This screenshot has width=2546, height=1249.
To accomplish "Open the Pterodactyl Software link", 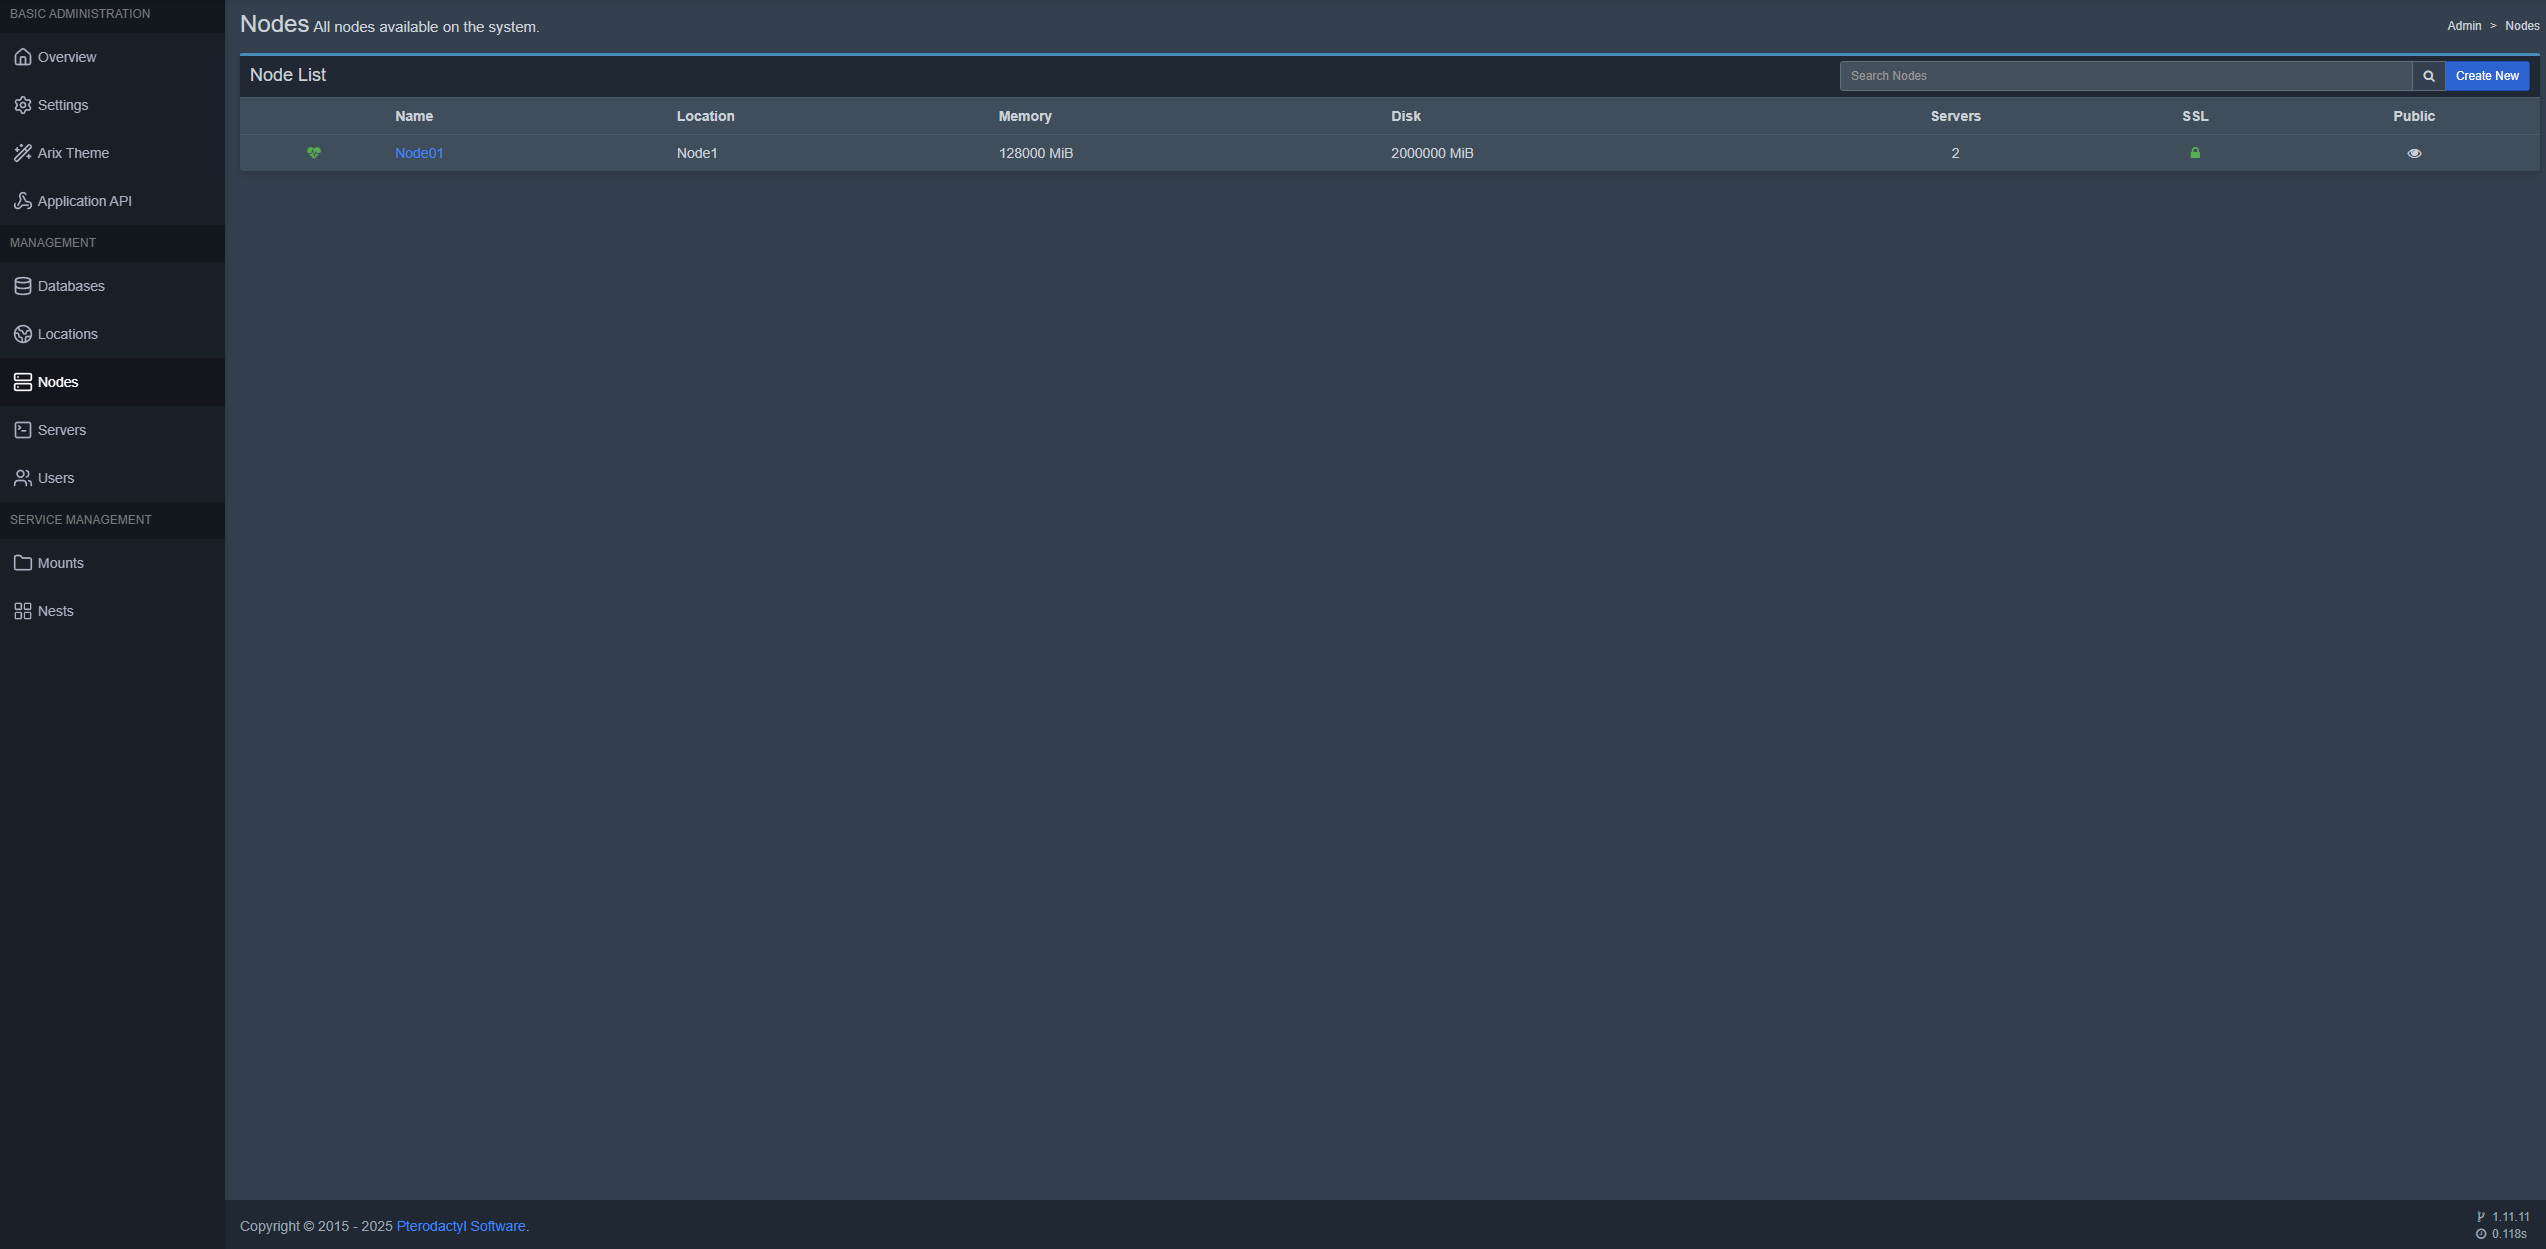I will click(x=461, y=1226).
